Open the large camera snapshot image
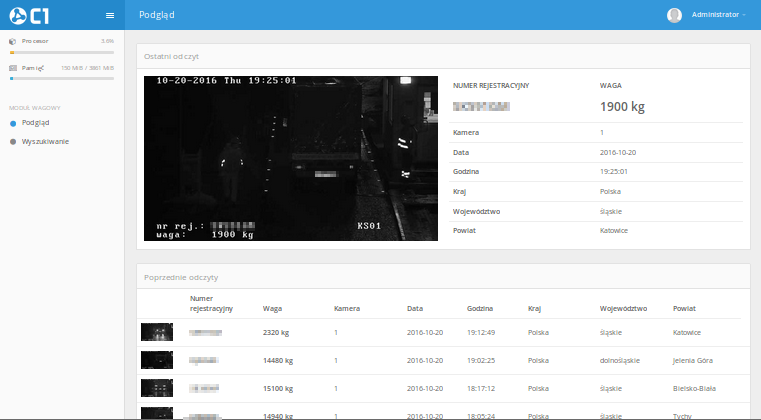 point(291,158)
